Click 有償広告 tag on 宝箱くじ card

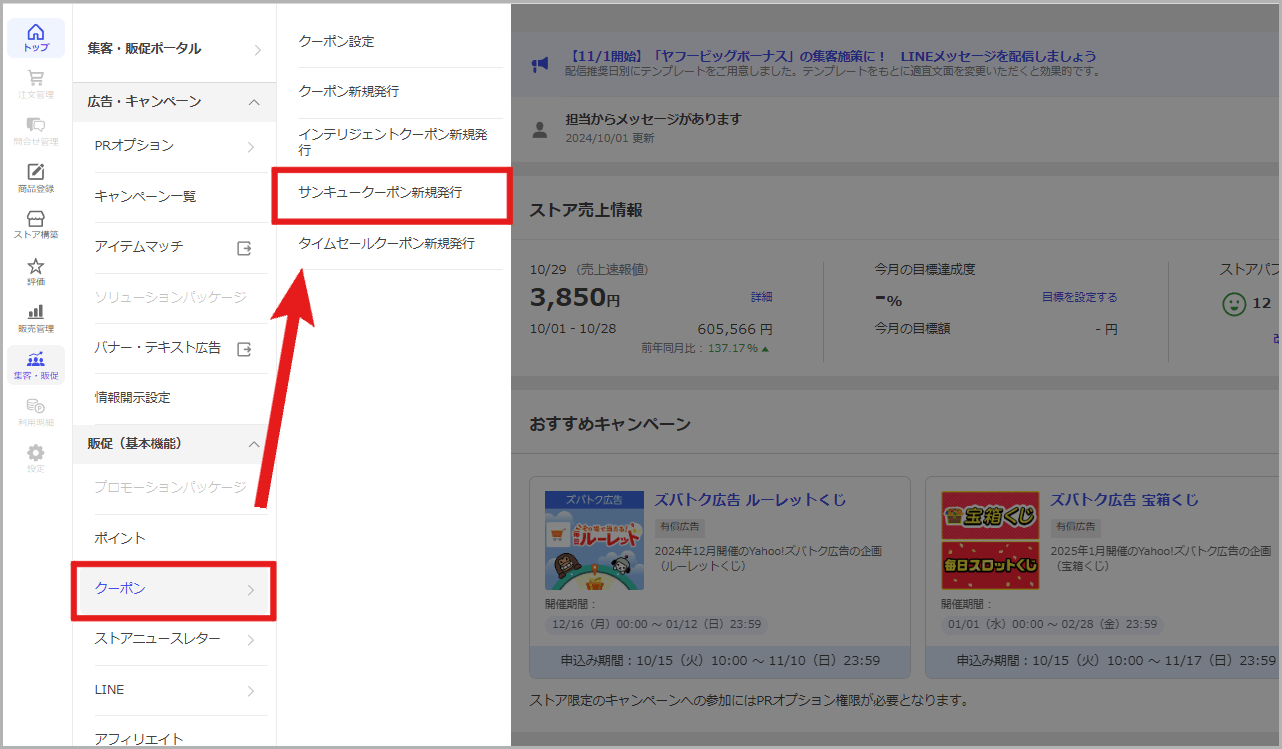(1076, 526)
